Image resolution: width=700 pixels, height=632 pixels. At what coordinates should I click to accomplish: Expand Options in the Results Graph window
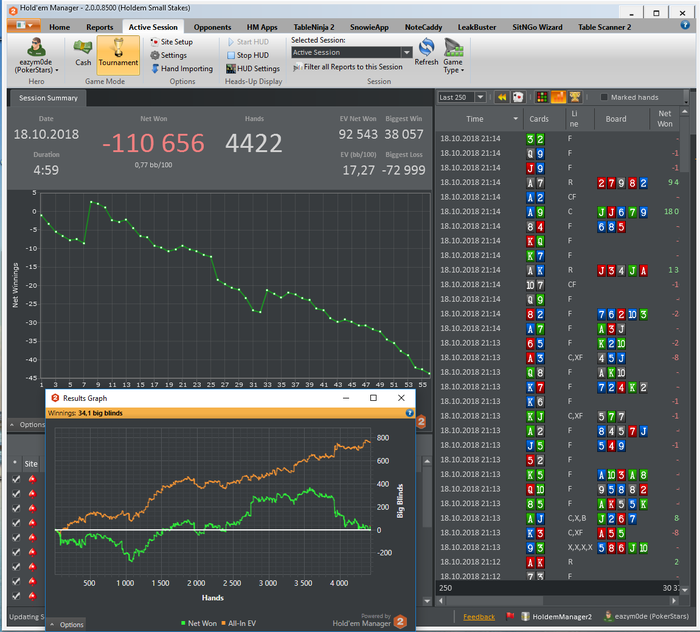click(x=67, y=624)
